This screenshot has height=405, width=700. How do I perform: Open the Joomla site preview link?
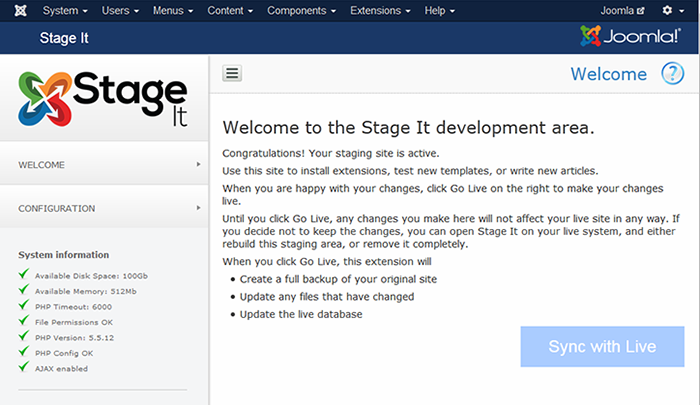[622, 10]
